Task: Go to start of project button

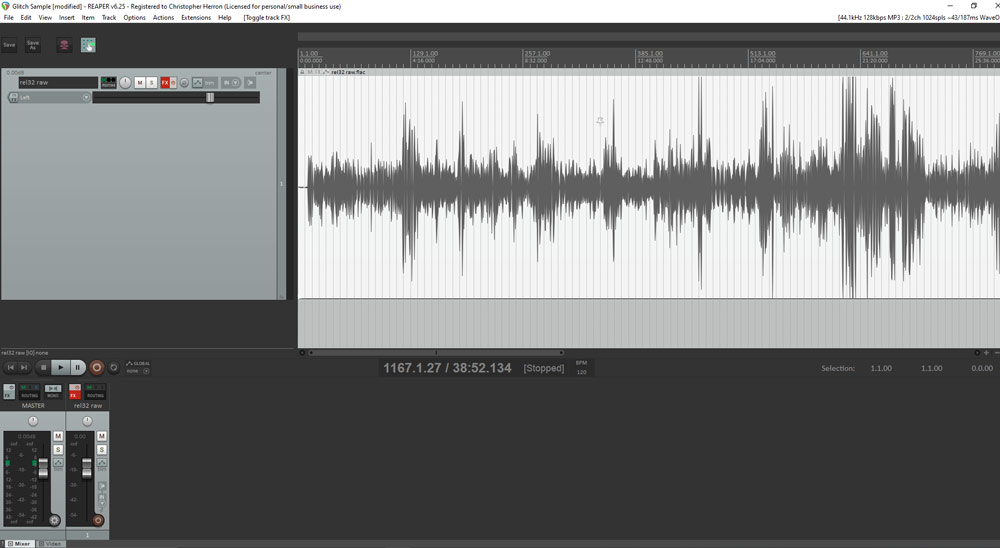Action: coord(11,368)
